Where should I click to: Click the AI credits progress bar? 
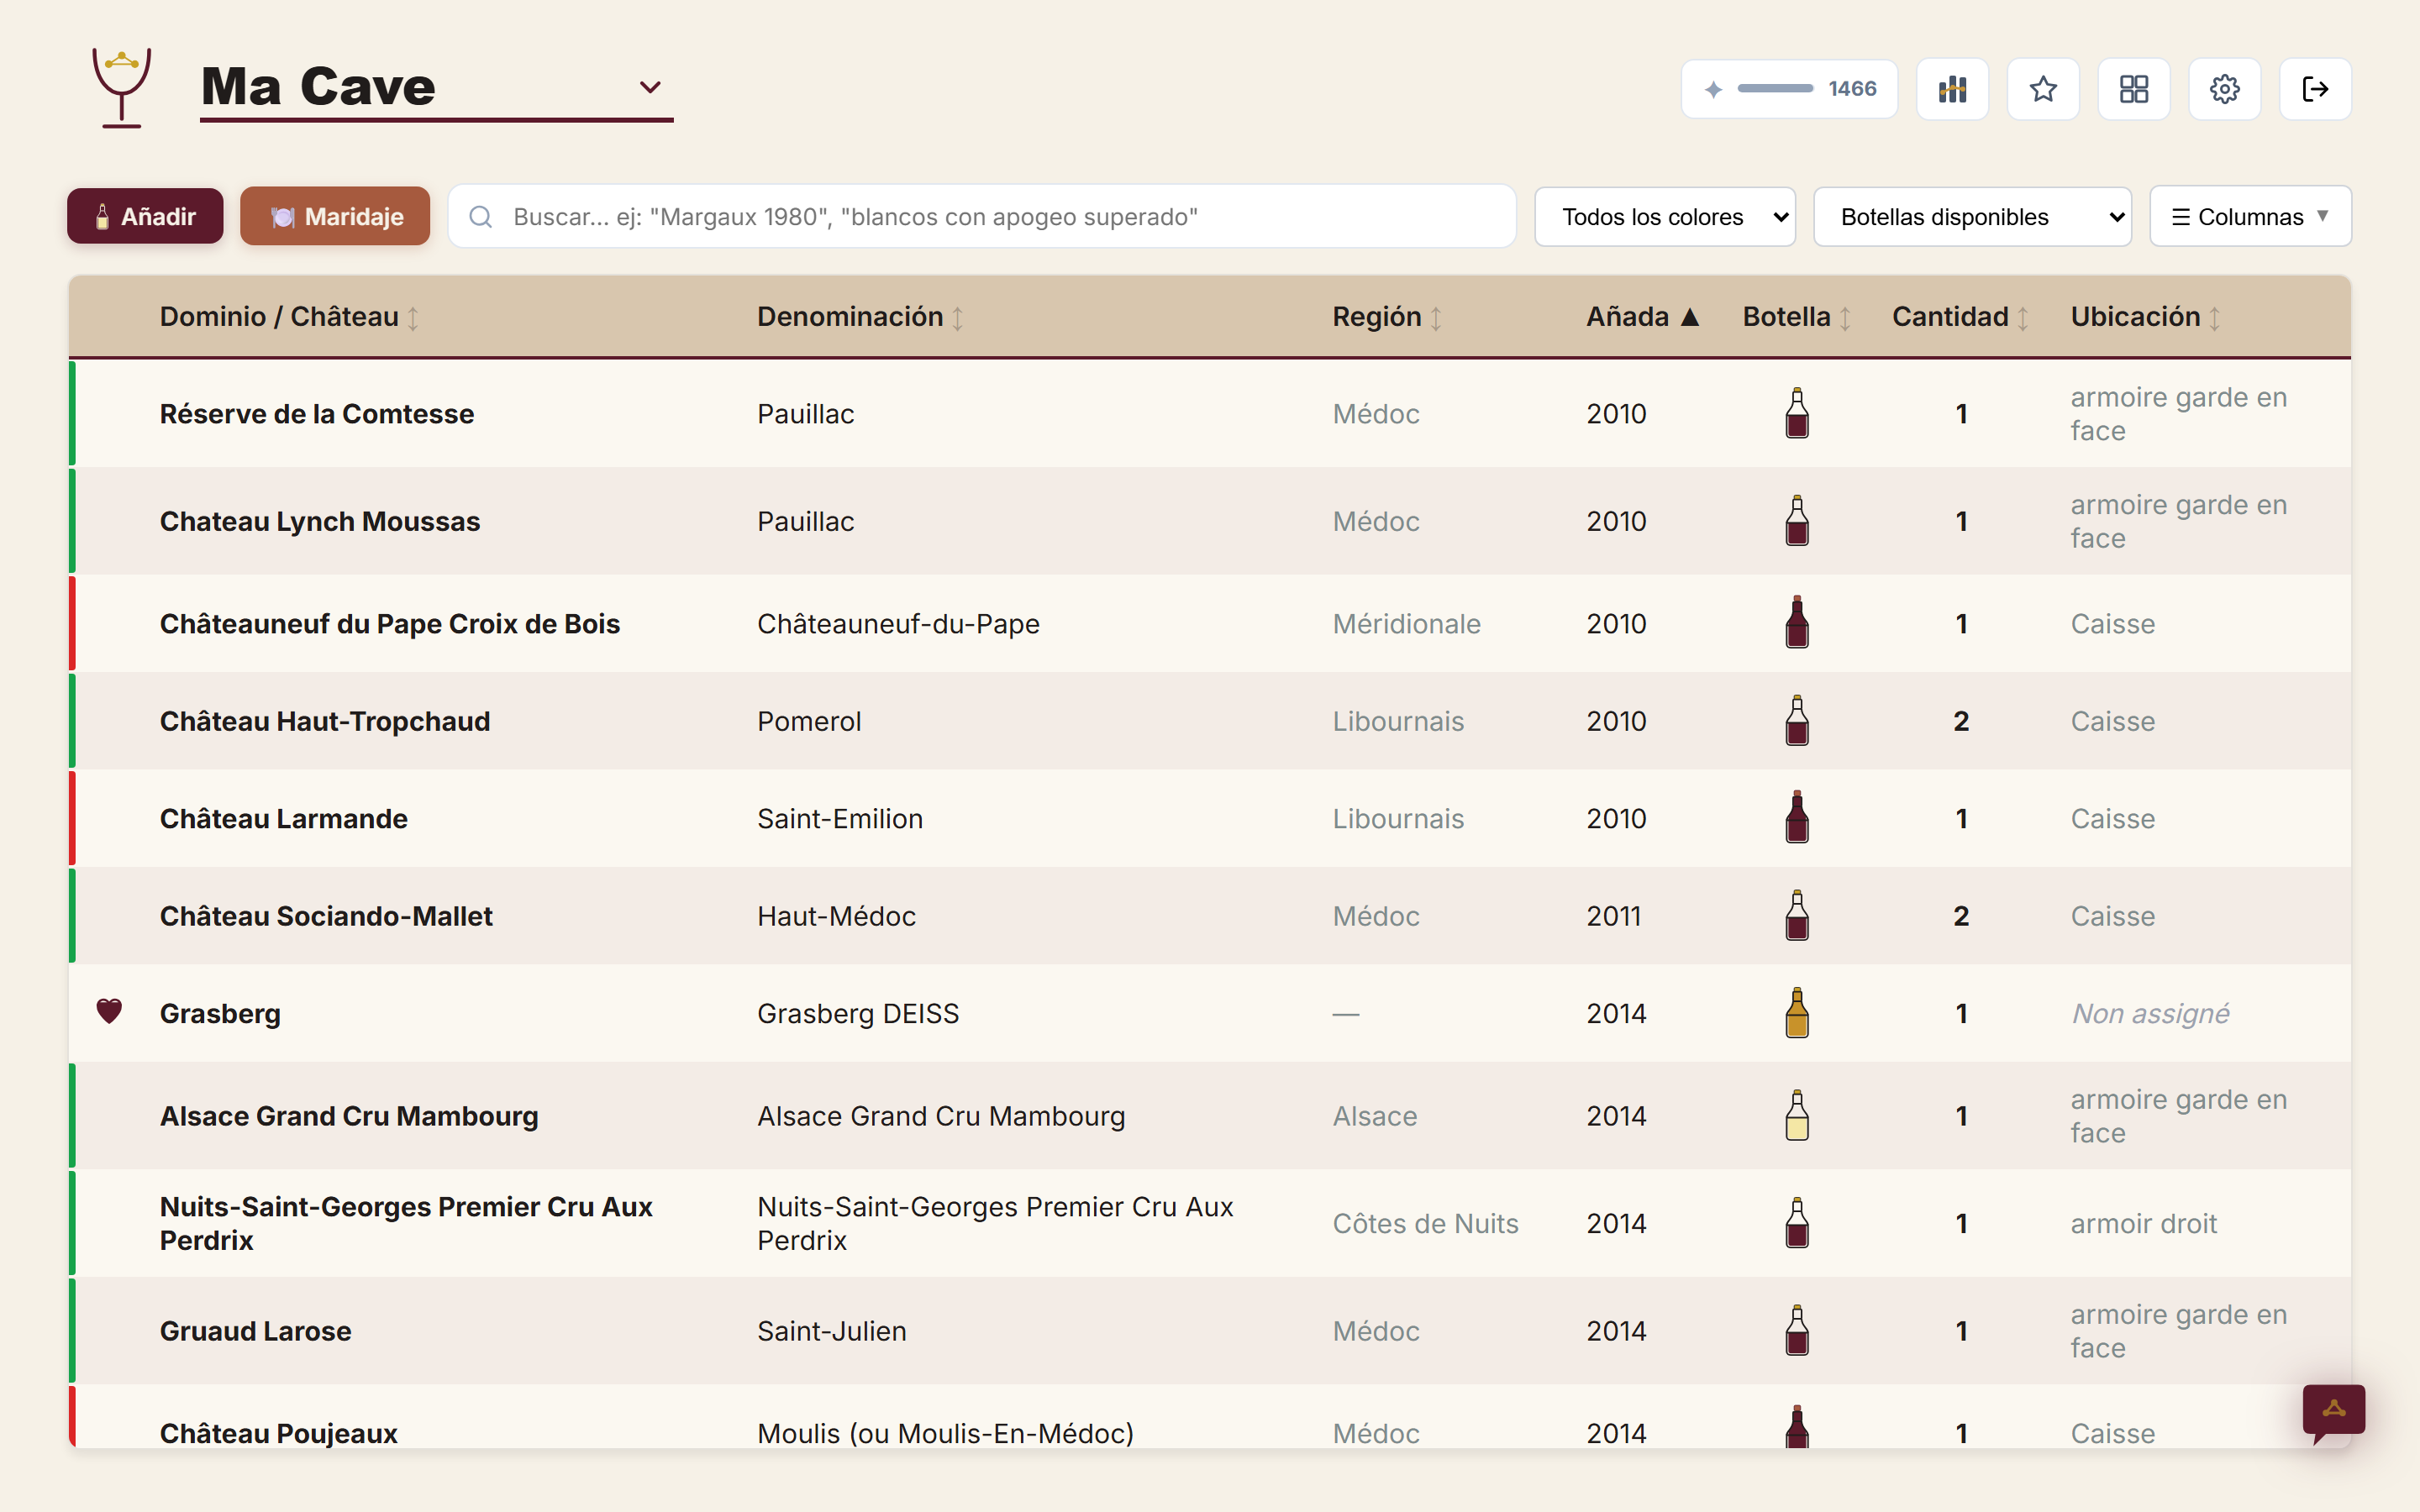point(1775,89)
